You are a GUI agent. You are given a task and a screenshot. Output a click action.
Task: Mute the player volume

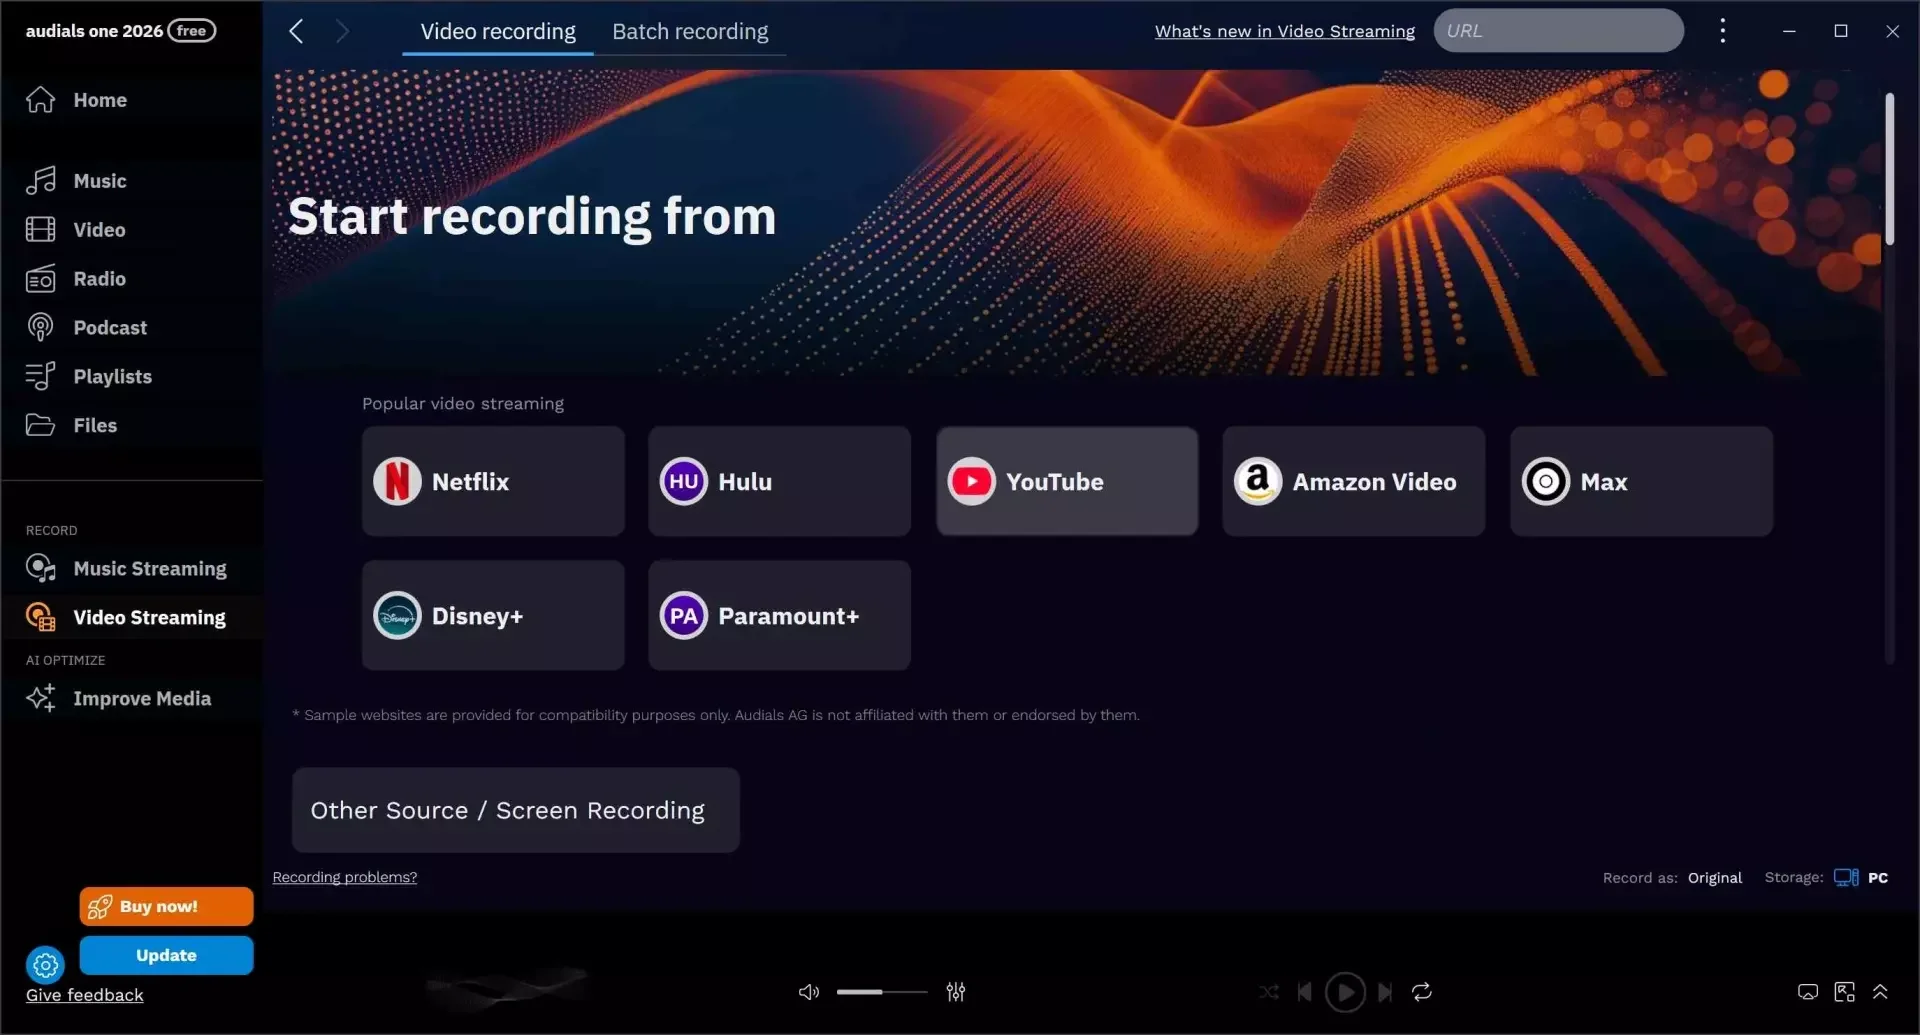(808, 991)
